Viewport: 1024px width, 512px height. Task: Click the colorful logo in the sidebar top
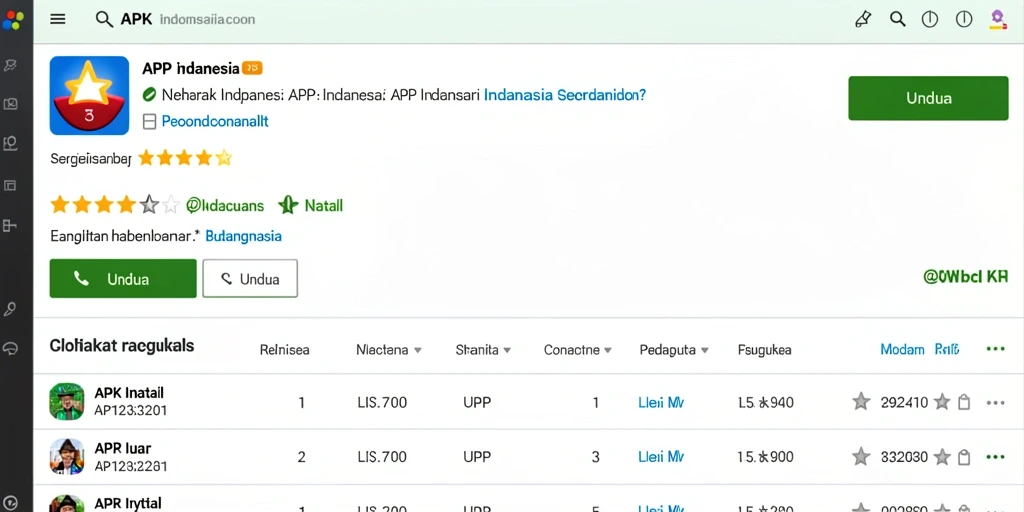point(12,19)
